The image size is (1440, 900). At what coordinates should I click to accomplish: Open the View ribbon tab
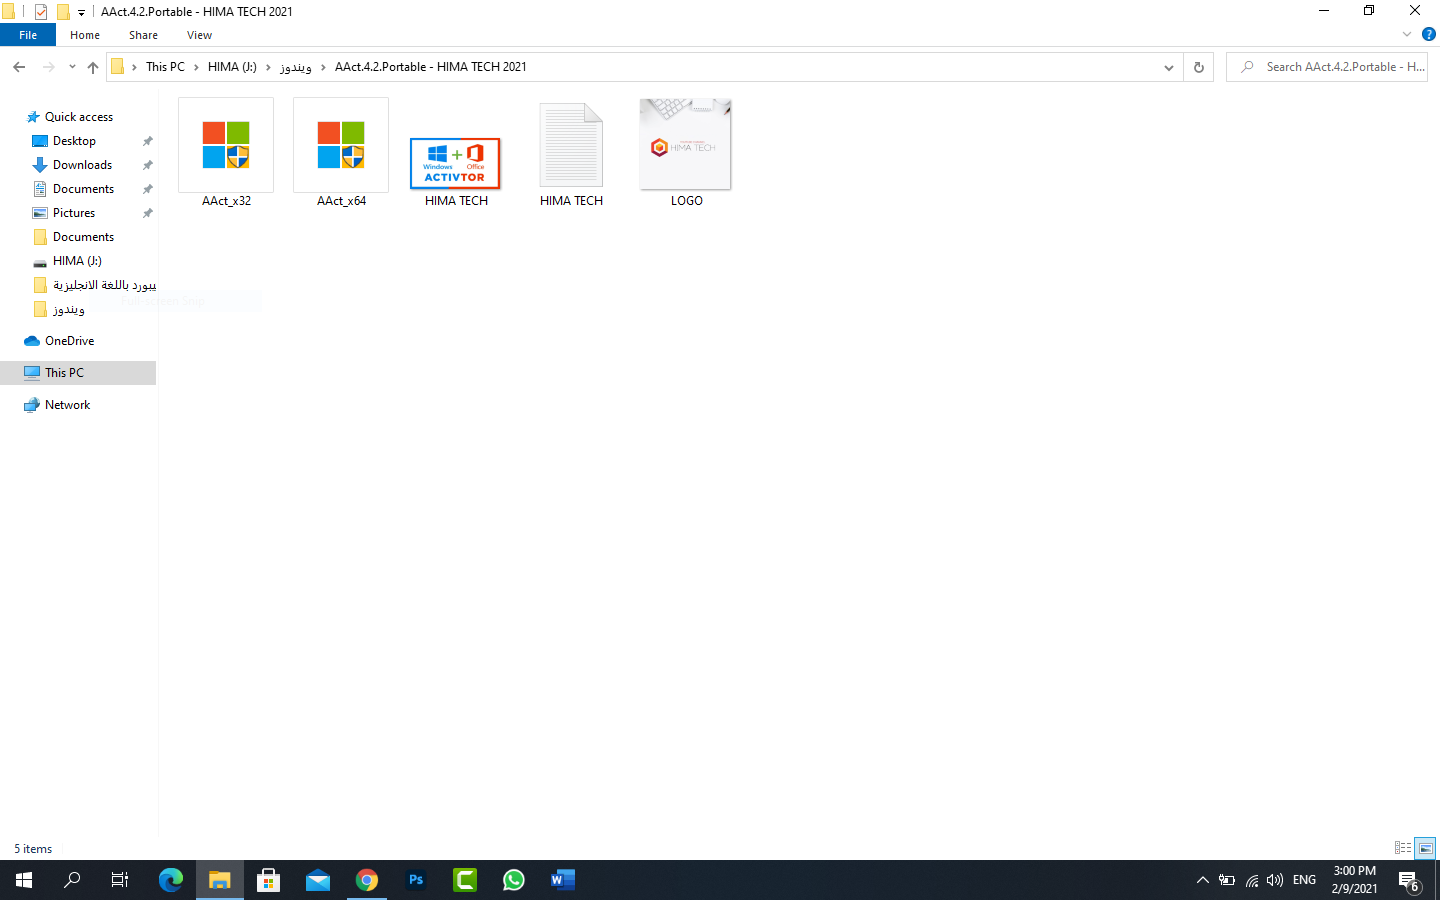point(199,35)
